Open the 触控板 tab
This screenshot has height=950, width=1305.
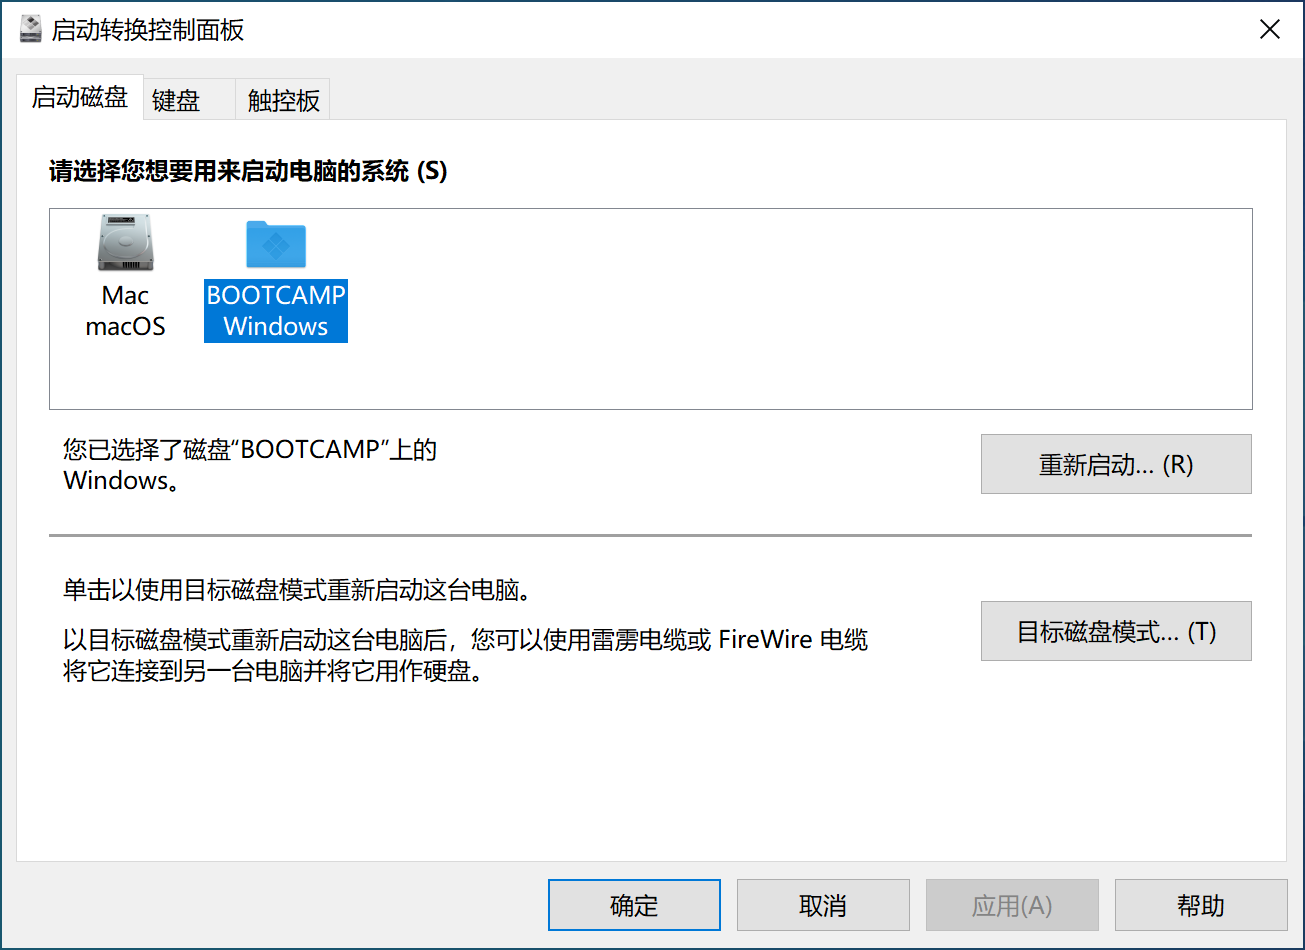click(283, 100)
